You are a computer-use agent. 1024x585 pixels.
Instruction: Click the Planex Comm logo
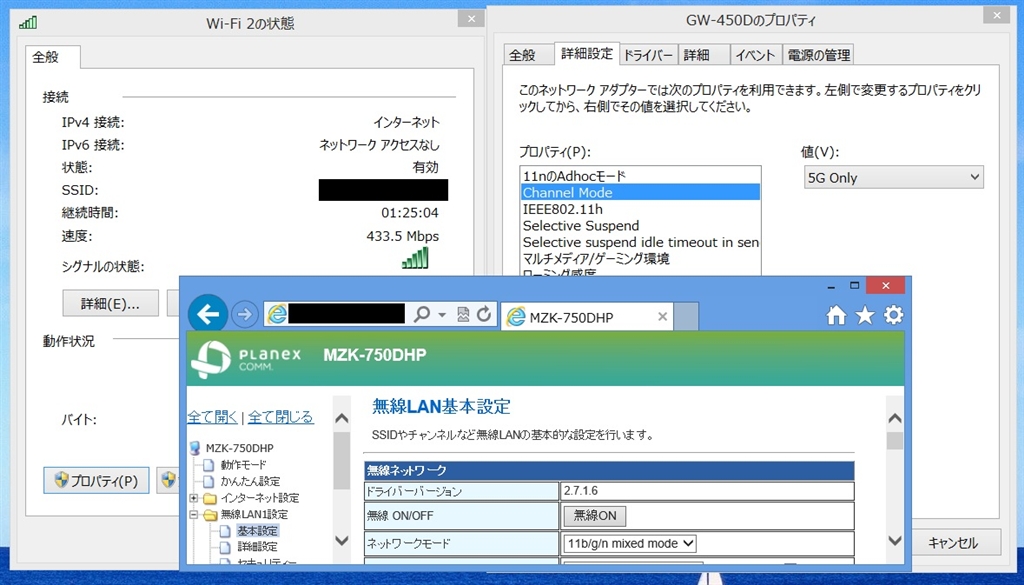tap(247, 359)
